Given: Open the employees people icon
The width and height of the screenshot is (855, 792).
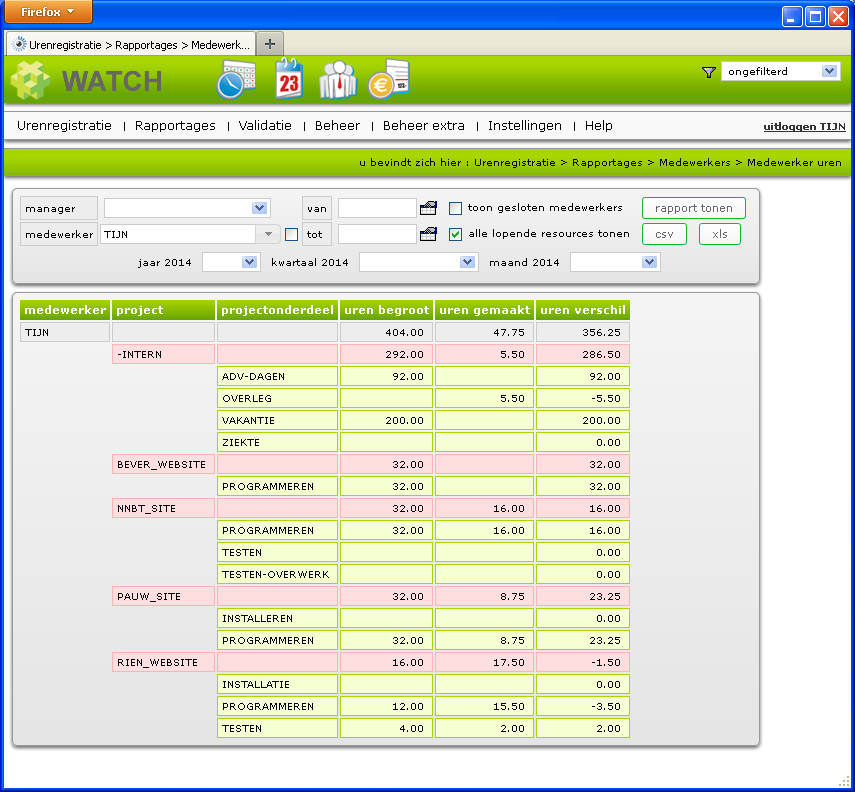Looking at the screenshot, I should [x=338, y=80].
